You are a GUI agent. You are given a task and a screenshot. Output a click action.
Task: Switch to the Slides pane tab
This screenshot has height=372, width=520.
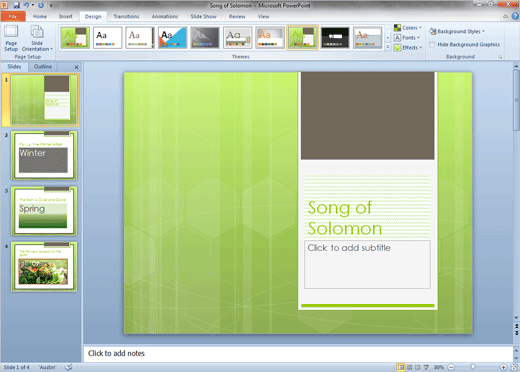click(14, 67)
